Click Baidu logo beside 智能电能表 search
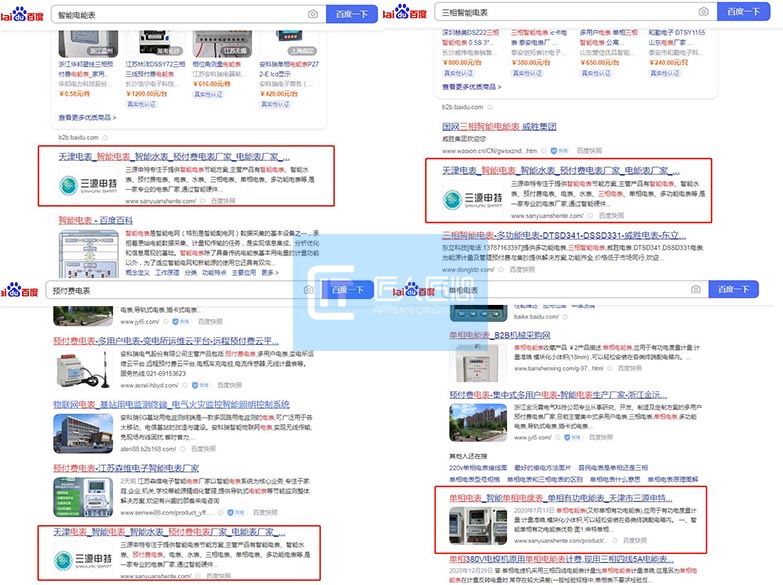 (22, 14)
